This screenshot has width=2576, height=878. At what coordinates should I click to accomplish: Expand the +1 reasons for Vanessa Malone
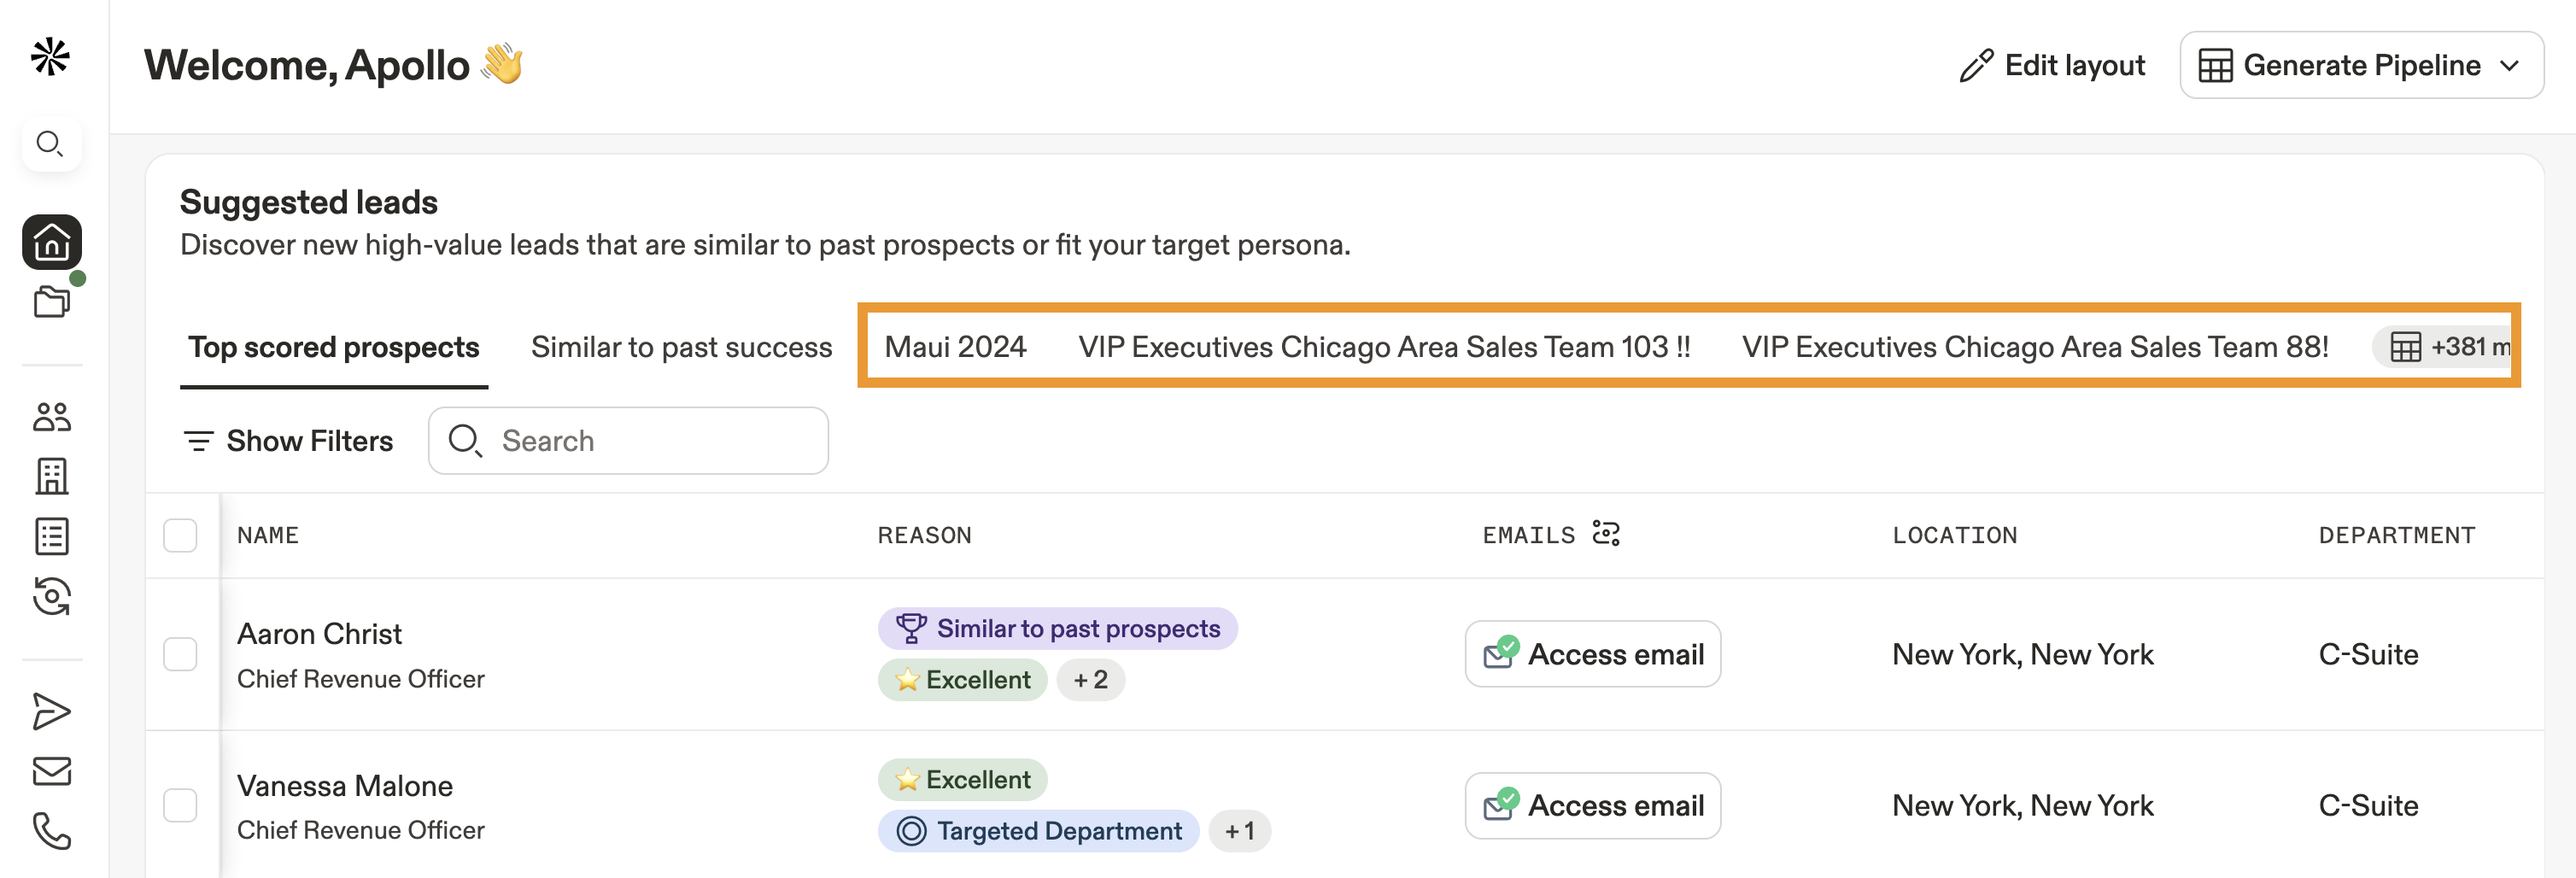(x=1239, y=831)
